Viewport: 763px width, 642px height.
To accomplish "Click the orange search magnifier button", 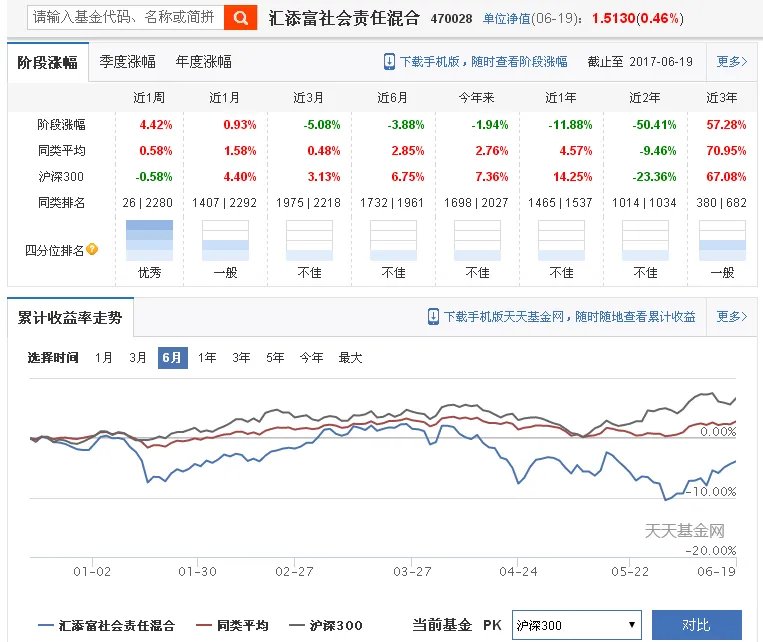I will pos(240,18).
